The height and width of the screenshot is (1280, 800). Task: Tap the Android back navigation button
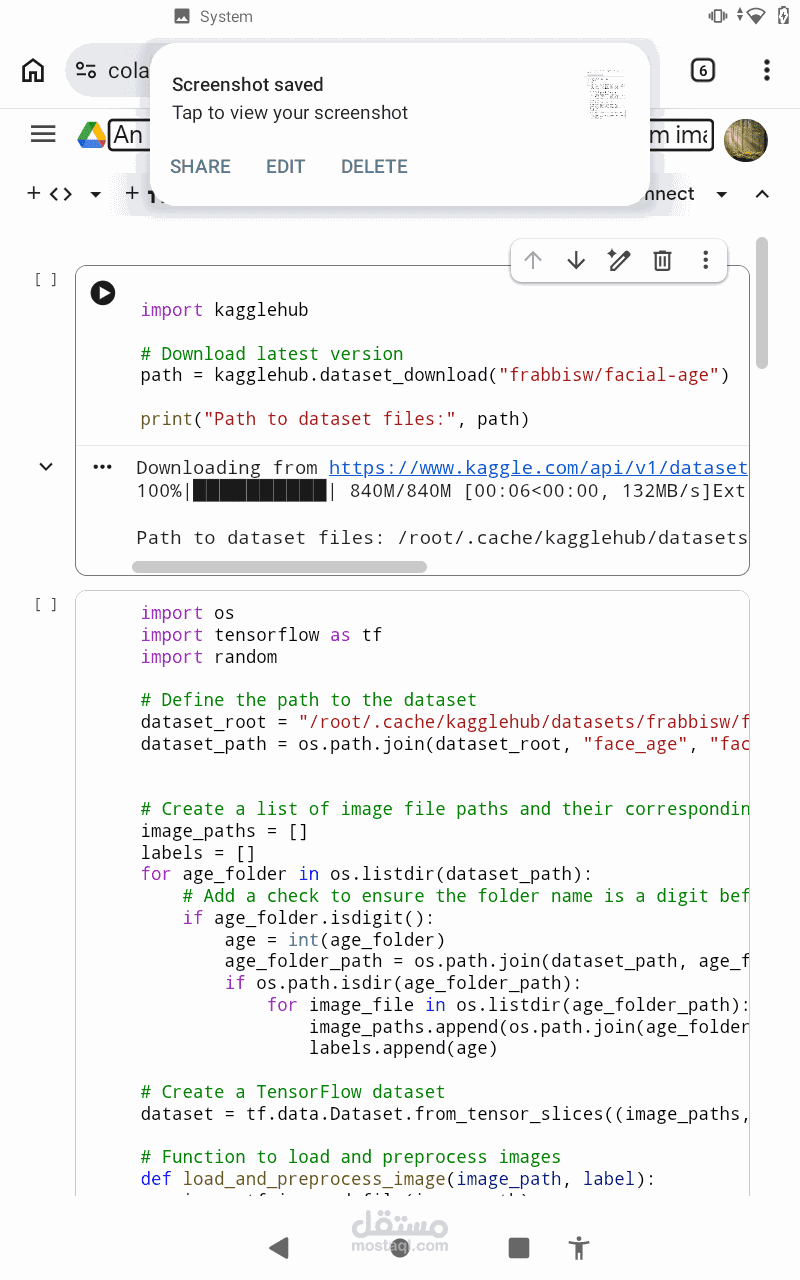279,1247
